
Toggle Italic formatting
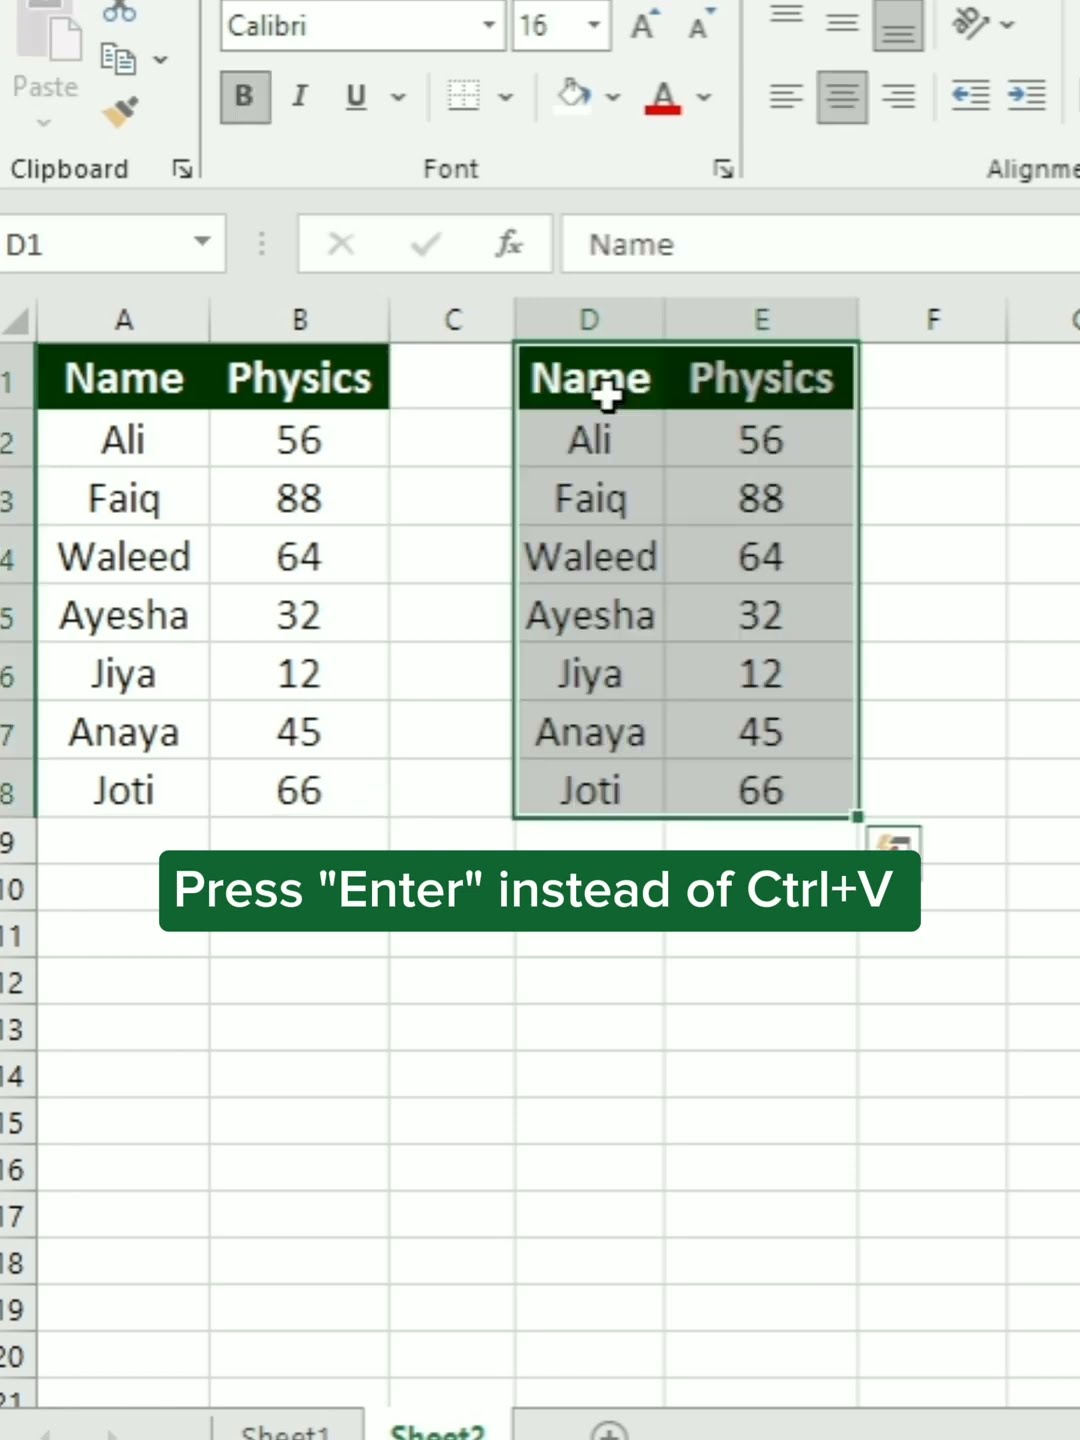pyautogui.click(x=299, y=96)
